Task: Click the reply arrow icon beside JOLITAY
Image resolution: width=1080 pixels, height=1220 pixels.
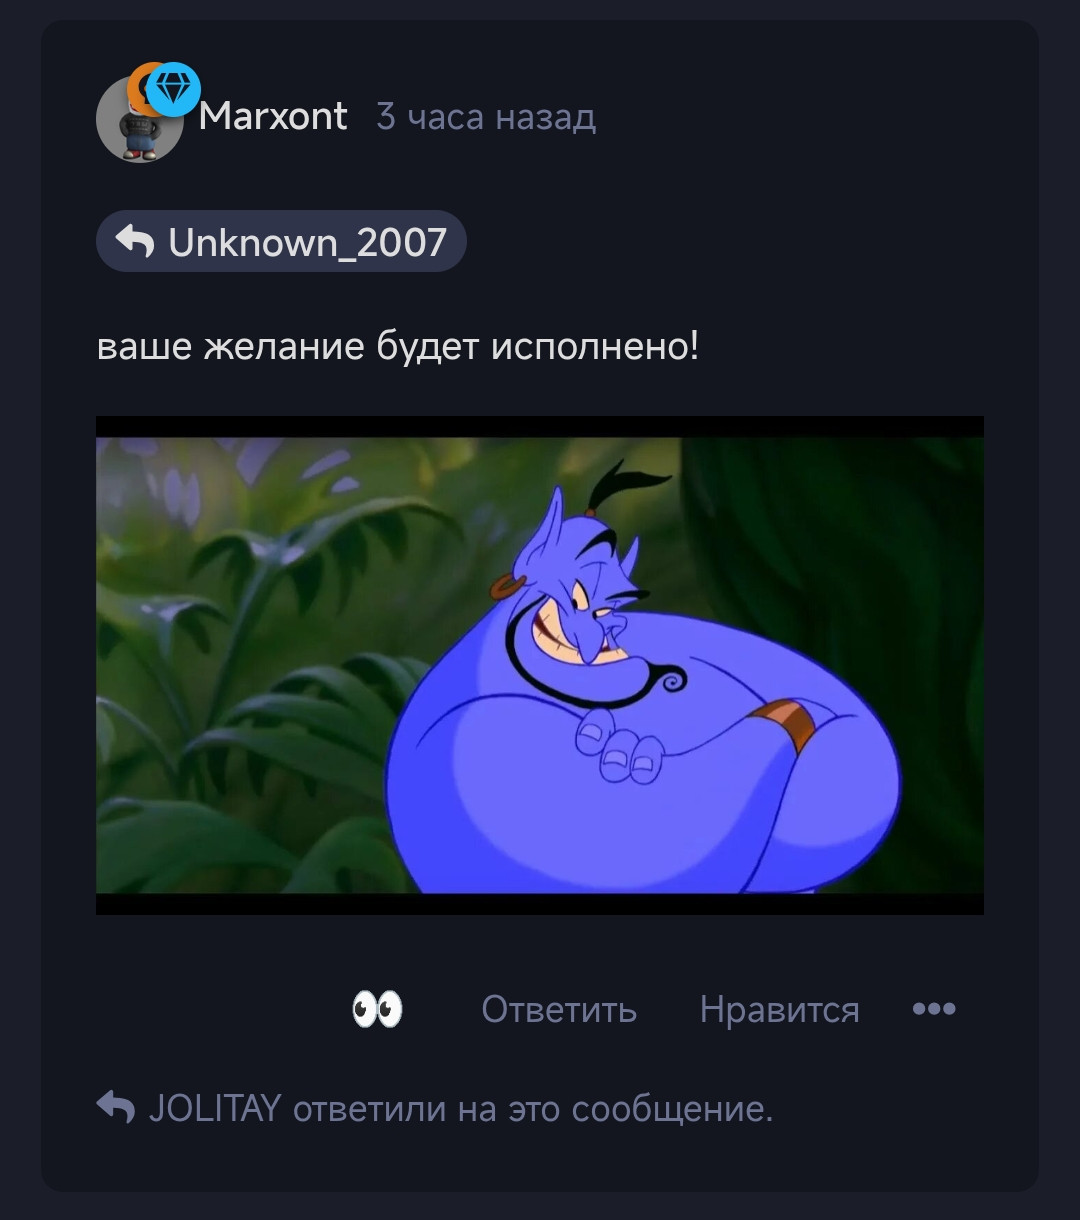Action: point(115,1107)
